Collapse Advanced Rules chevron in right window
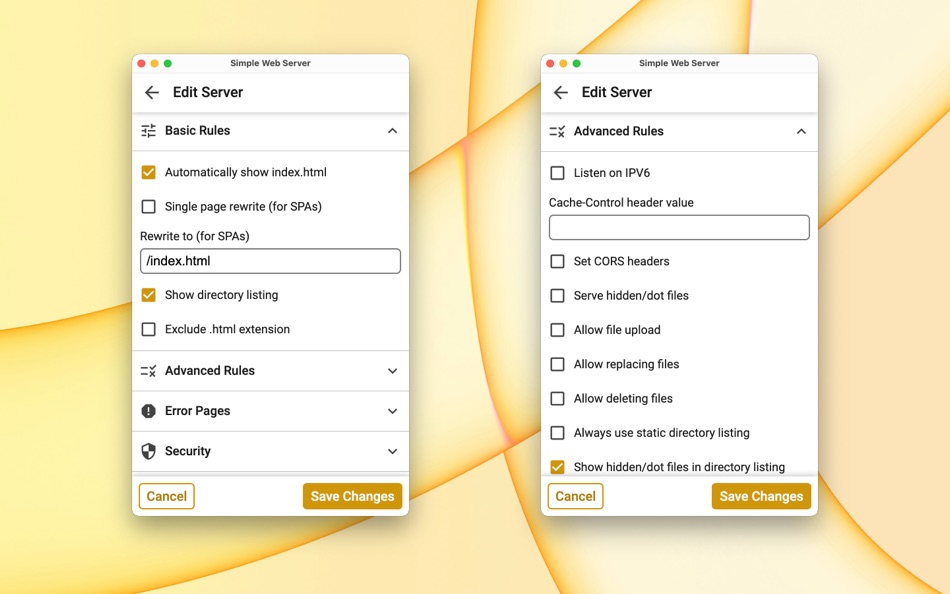 tap(801, 132)
